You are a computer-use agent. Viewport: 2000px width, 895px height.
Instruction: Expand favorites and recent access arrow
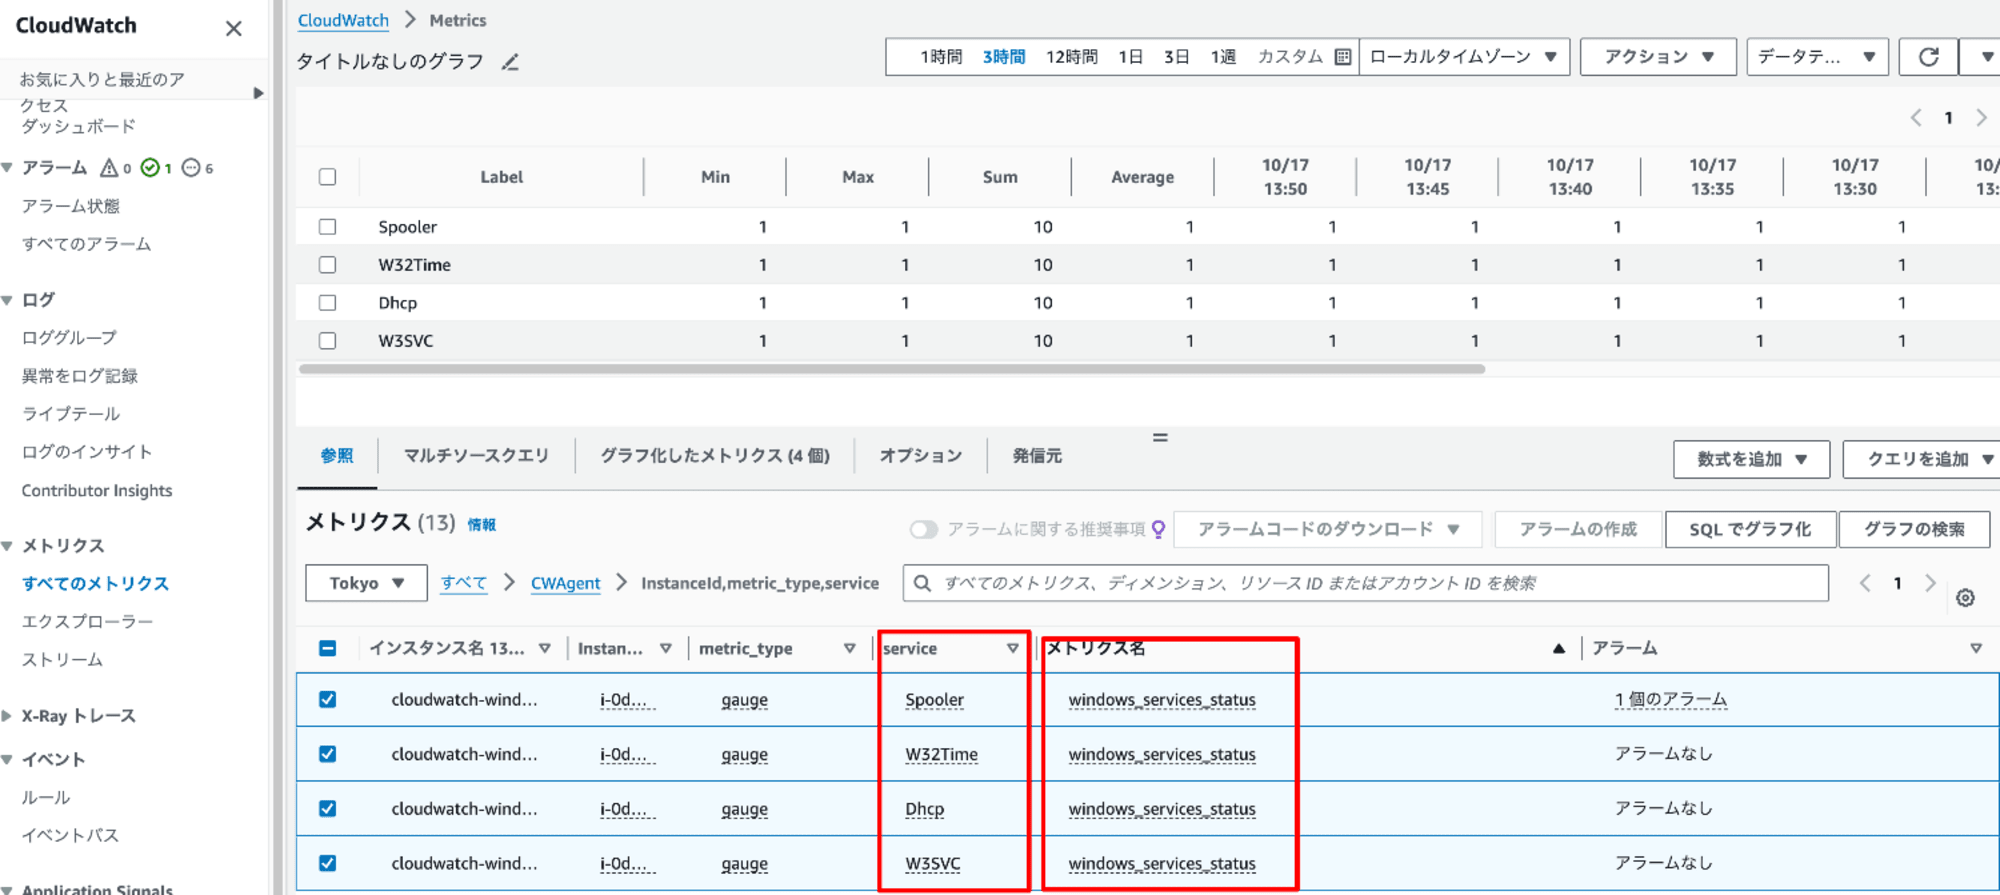(258, 93)
